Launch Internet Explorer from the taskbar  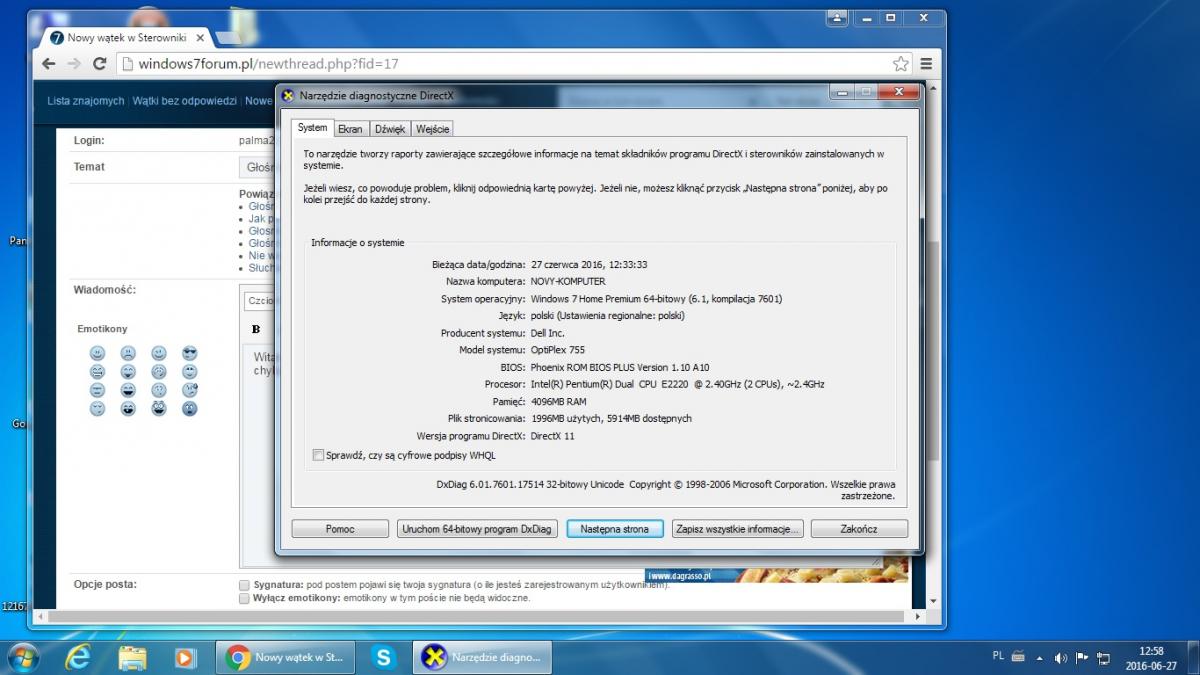[78, 656]
